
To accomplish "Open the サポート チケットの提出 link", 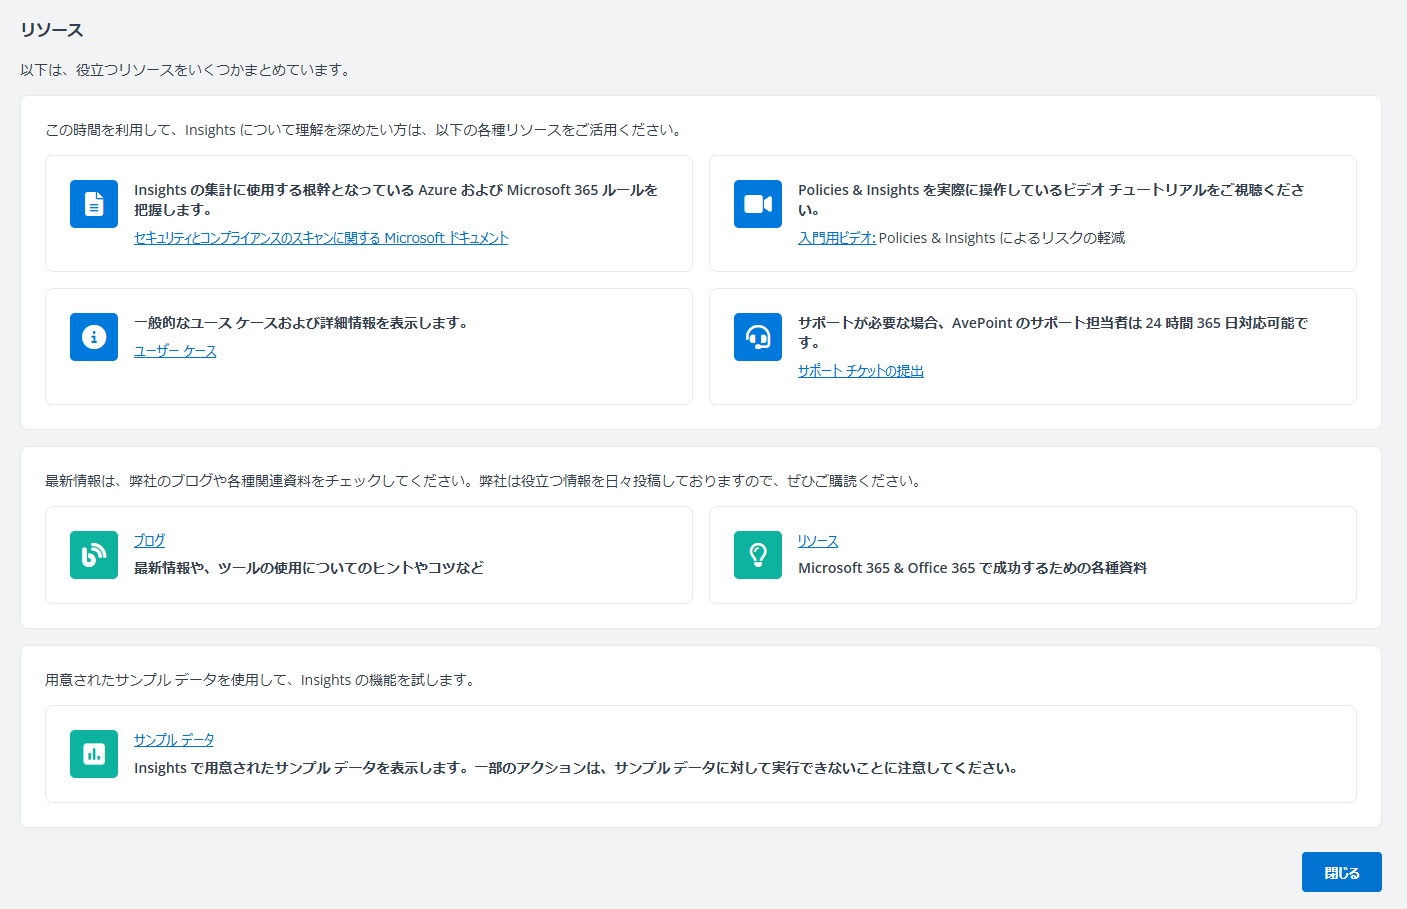I will [x=860, y=371].
